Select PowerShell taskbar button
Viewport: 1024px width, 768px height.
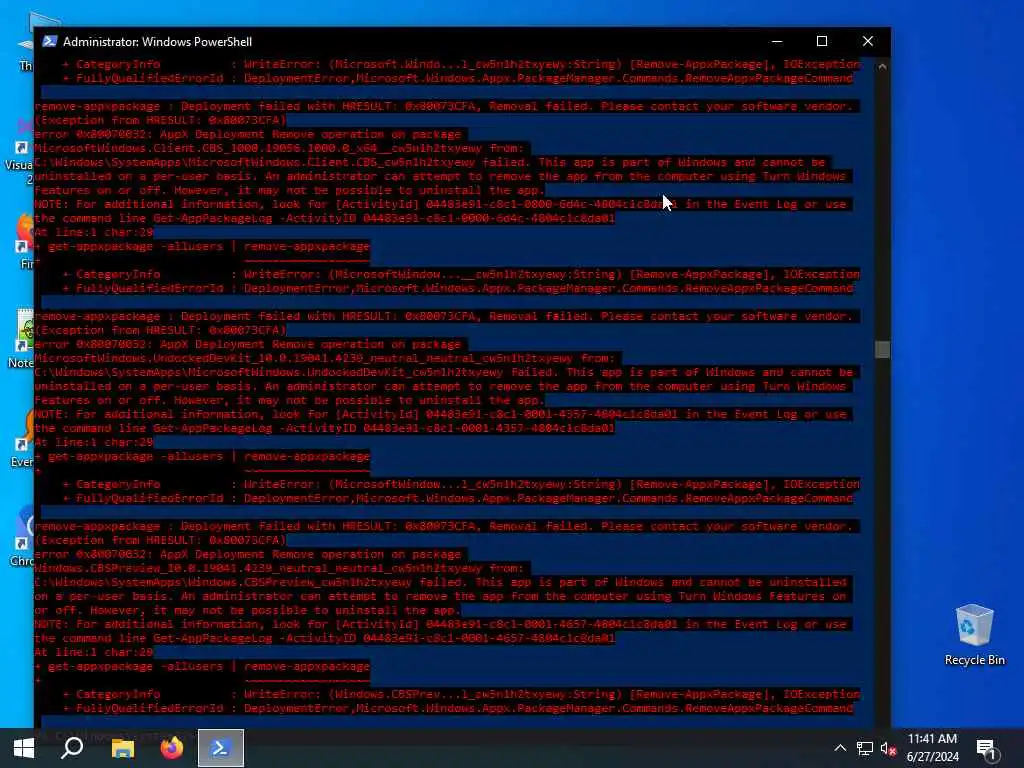(x=221, y=748)
